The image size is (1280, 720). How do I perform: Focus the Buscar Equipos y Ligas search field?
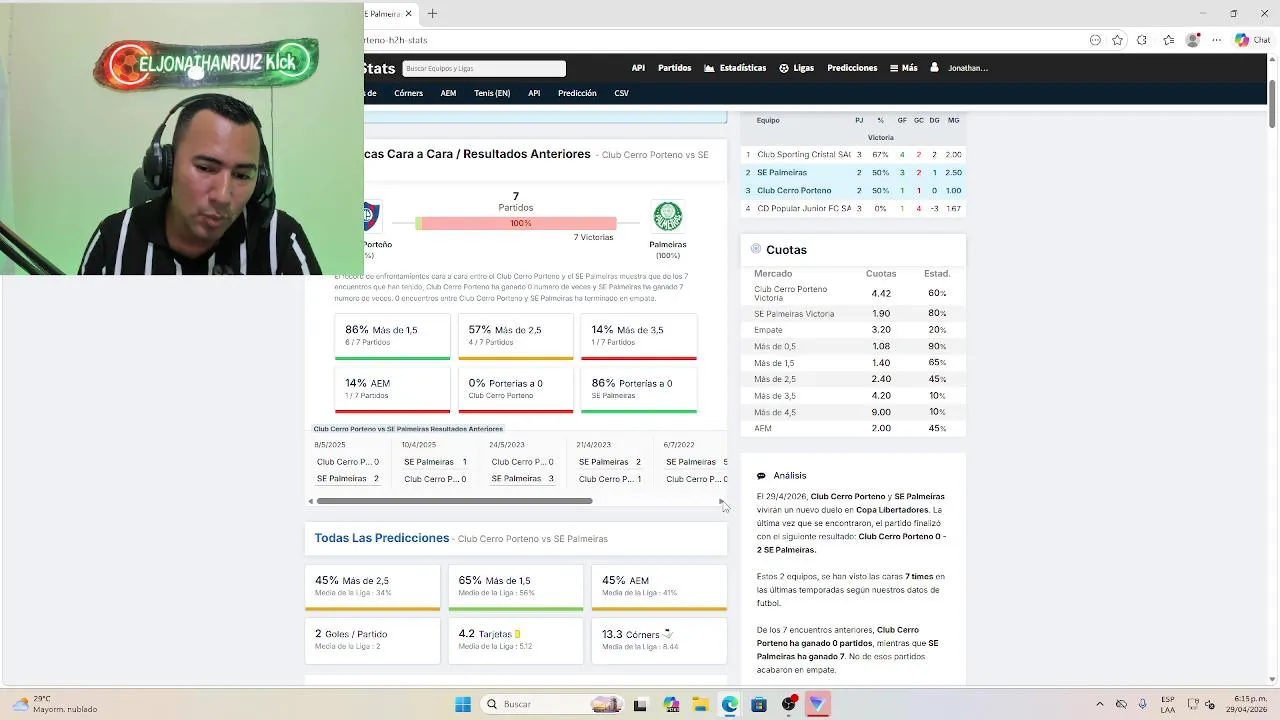click(484, 68)
